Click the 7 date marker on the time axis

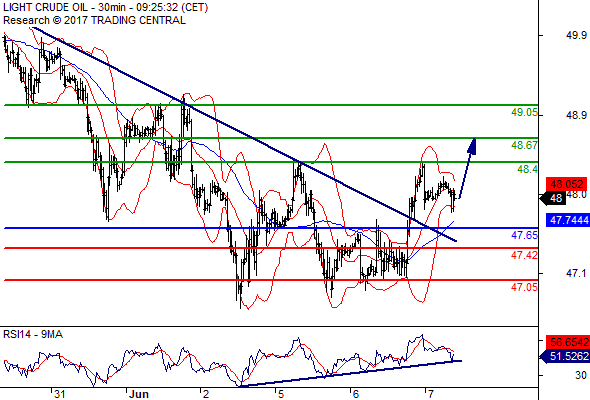[430, 394]
